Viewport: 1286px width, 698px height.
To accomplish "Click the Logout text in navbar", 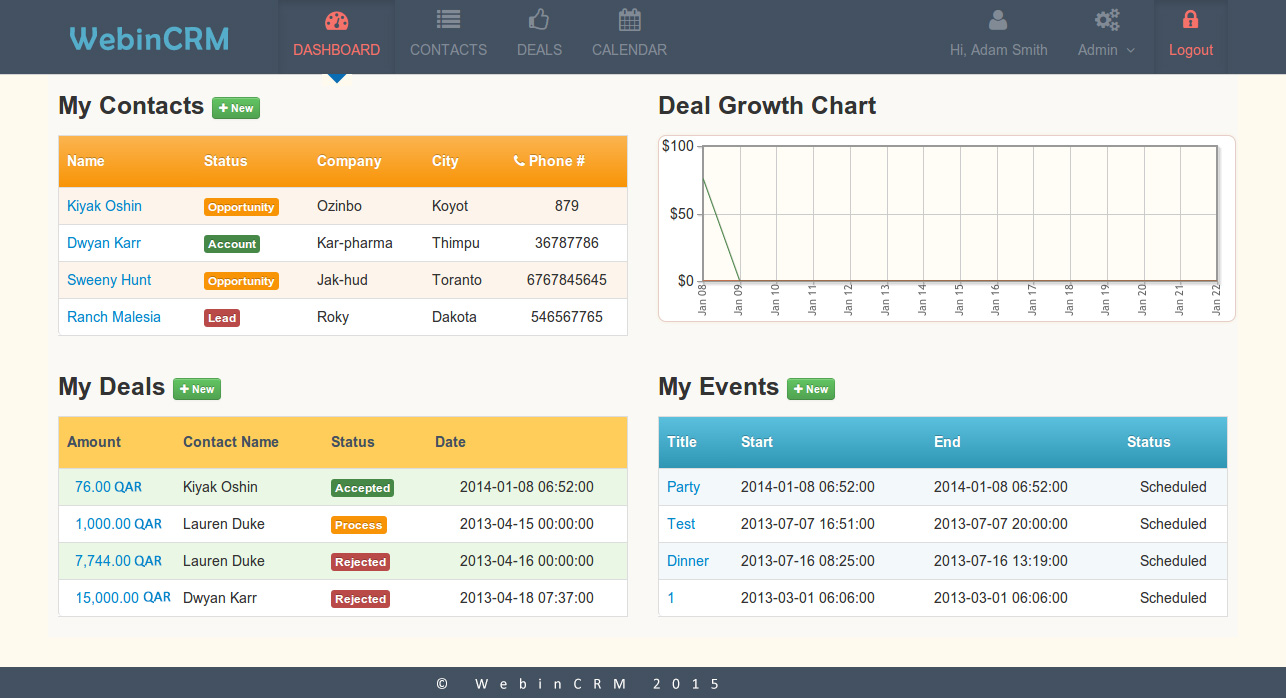I will tap(1191, 50).
